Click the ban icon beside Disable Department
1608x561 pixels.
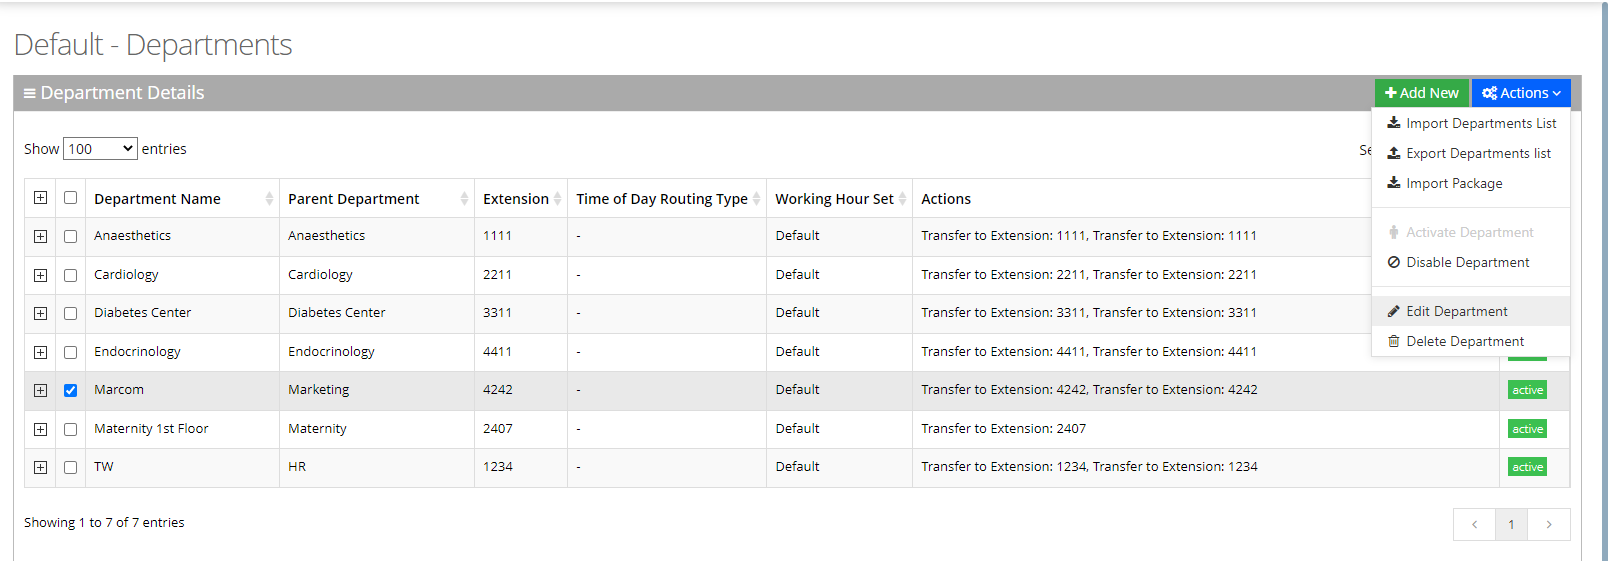1393,262
